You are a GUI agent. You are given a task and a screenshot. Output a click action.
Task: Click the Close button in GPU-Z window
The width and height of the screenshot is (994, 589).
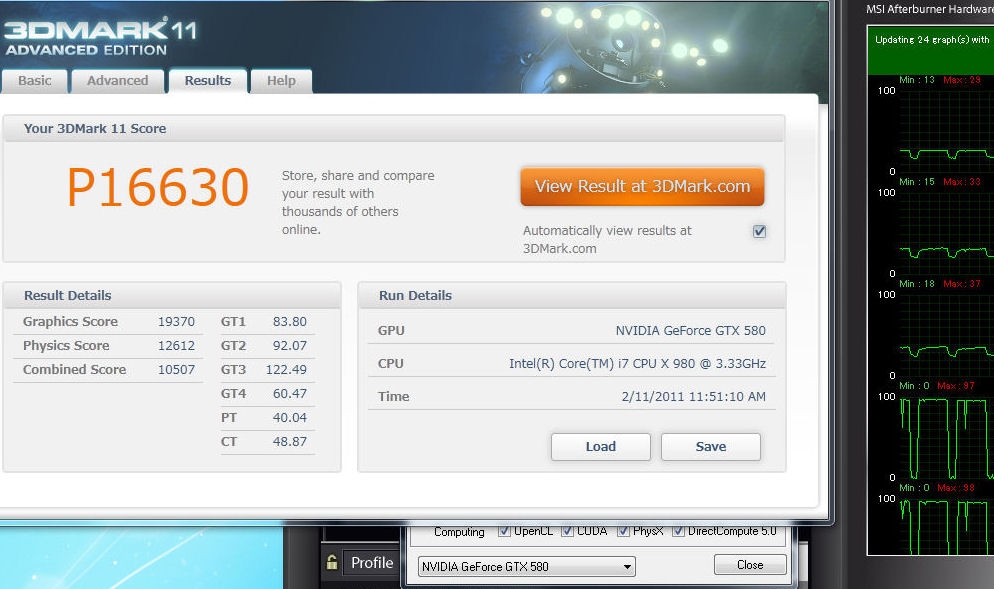pos(750,564)
